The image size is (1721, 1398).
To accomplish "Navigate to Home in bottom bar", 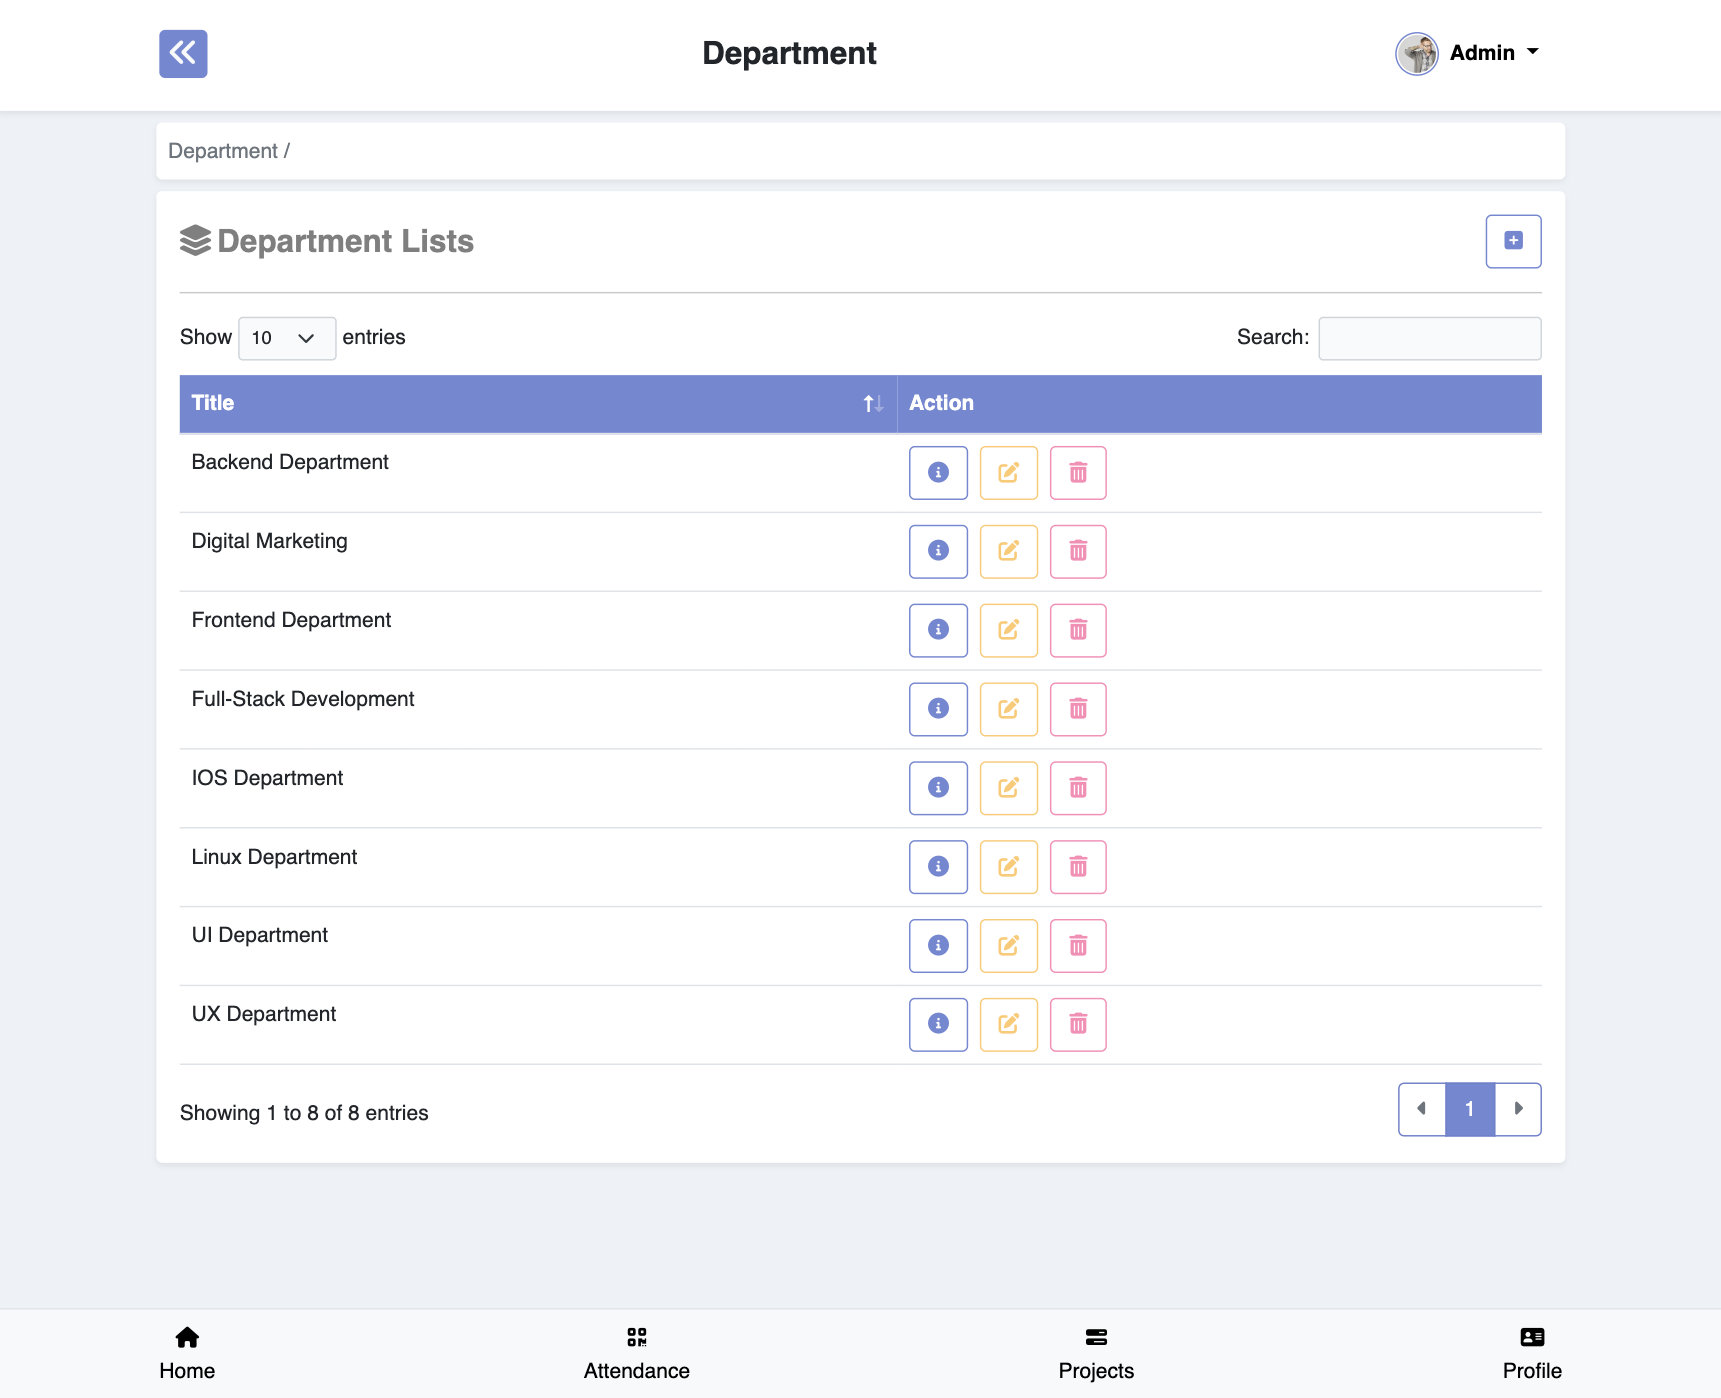I will (186, 1352).
